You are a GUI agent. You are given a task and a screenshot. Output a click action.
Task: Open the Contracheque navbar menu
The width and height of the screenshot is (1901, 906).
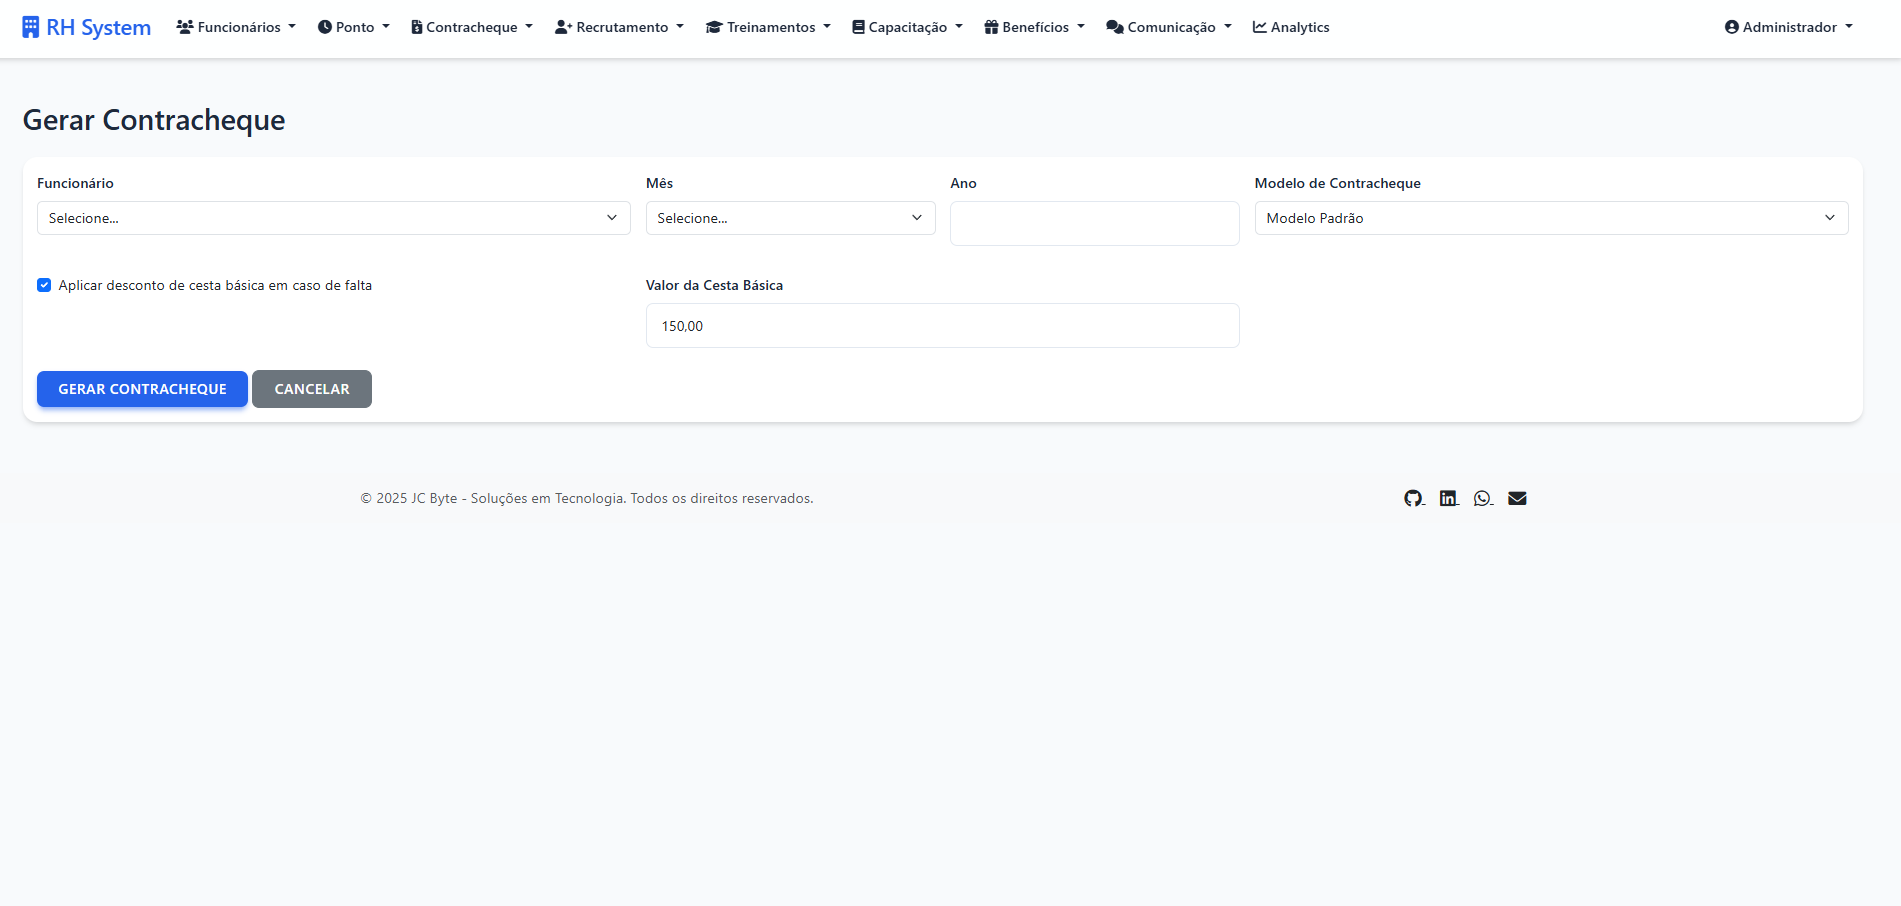point(472,27)
